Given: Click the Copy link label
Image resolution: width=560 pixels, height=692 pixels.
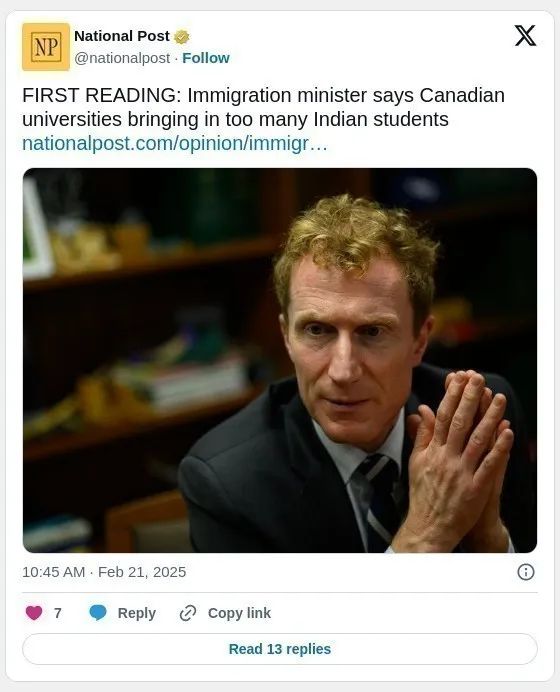Looking at the screenshot, I should [239, 613].
